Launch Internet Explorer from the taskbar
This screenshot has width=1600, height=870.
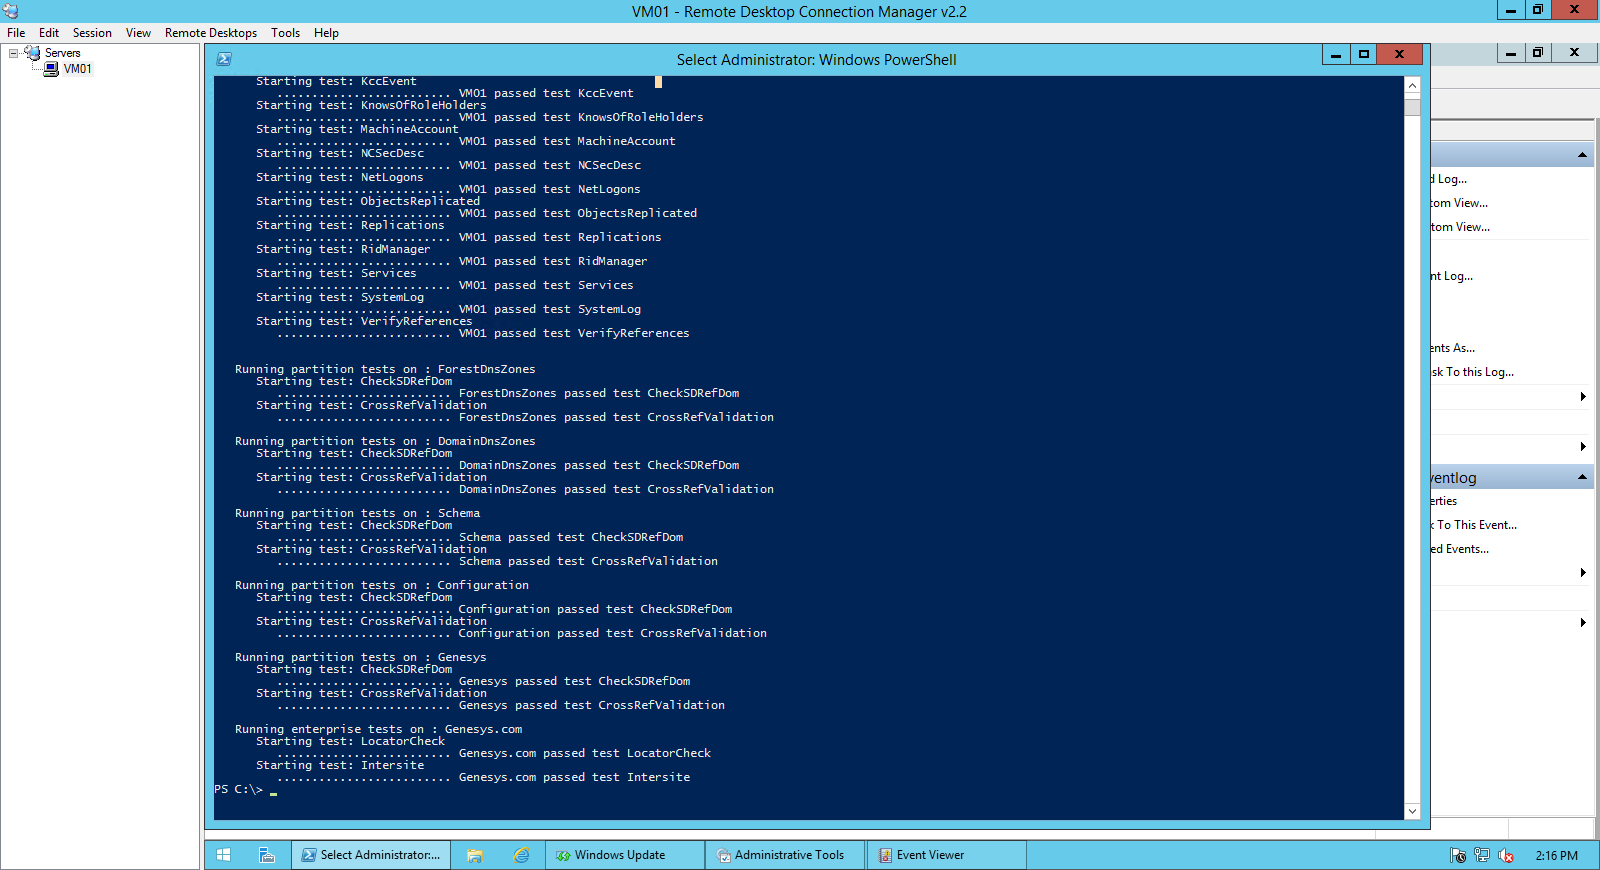pyautogui.click(x=521, y=855)
